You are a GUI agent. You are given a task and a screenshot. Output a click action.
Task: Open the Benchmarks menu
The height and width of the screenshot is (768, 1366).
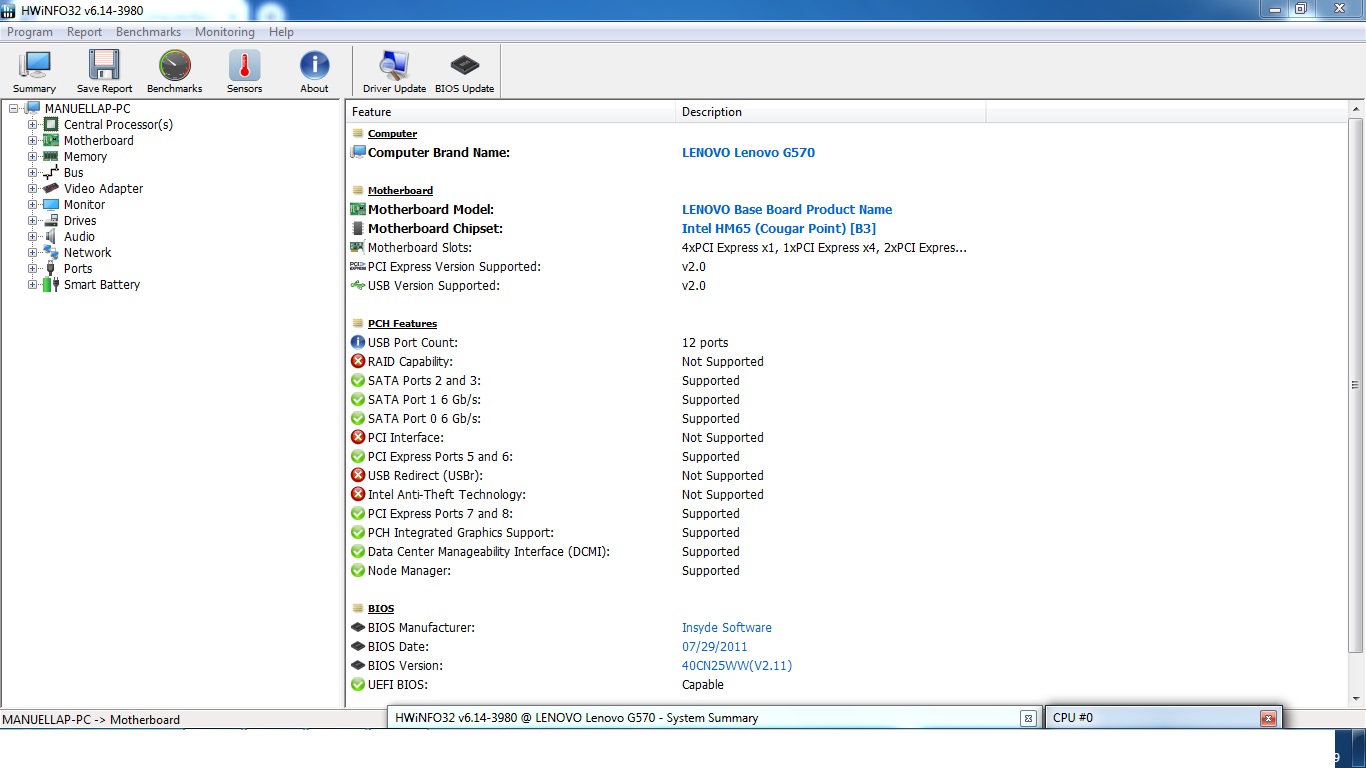pyautogui.click(x=148, y=32)
